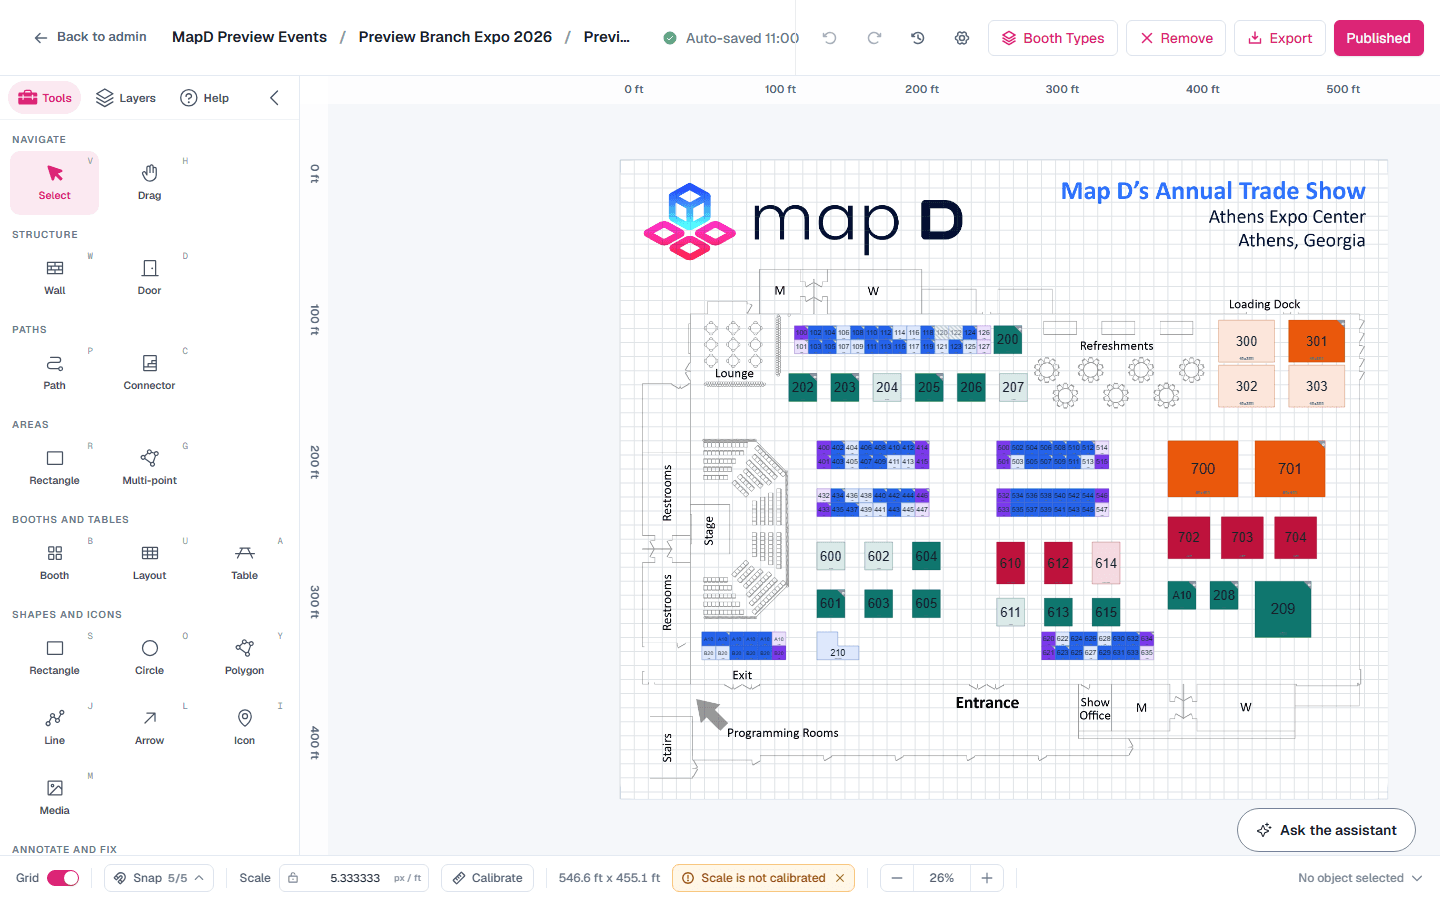Choose the Icon tool
The height and width of the screenshot is (900, 1440).
[244, 727]
